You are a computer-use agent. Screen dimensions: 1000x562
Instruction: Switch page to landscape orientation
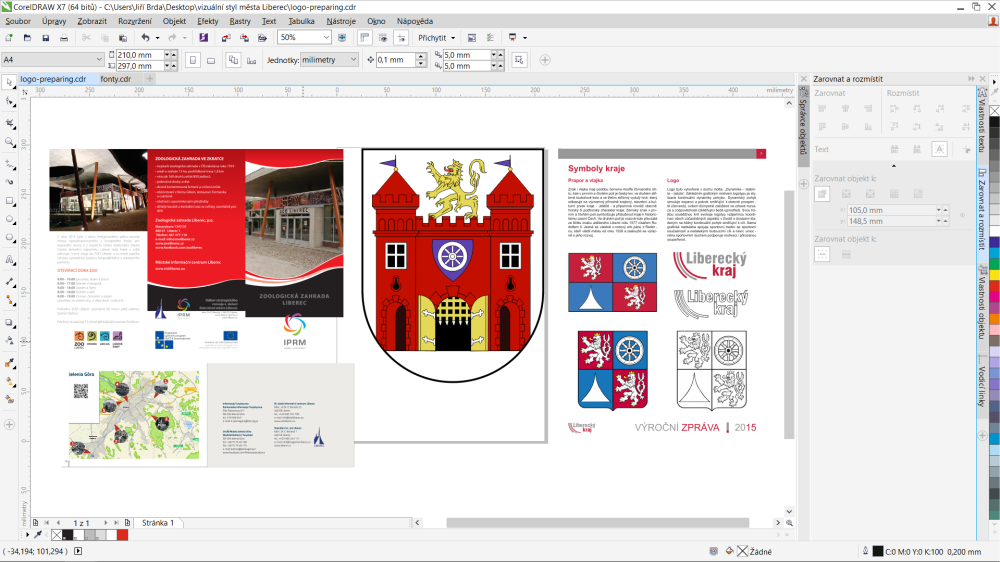[x=211, y=60]
